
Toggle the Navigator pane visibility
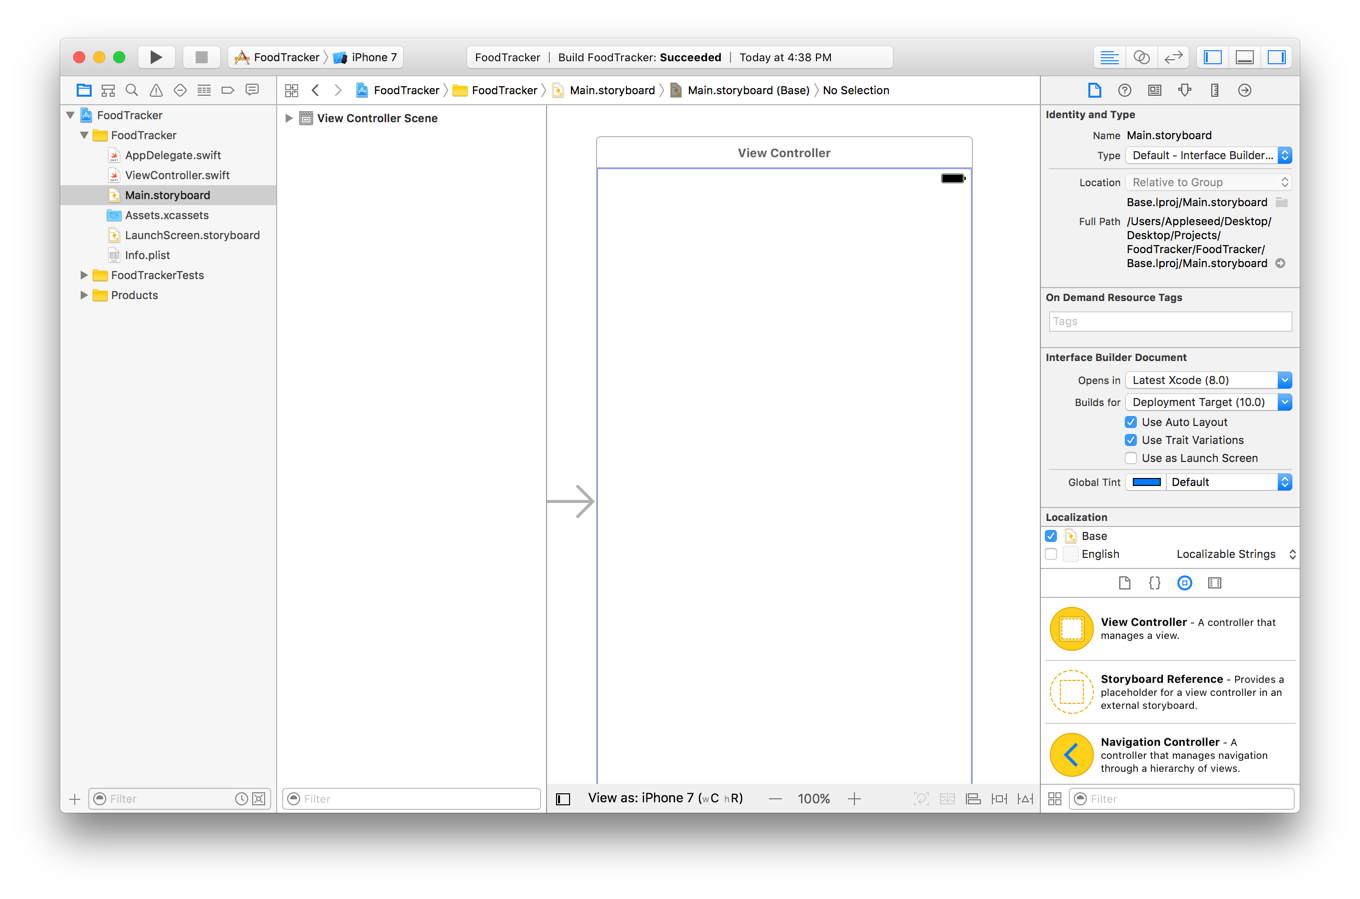click(x=1213, y=57)
